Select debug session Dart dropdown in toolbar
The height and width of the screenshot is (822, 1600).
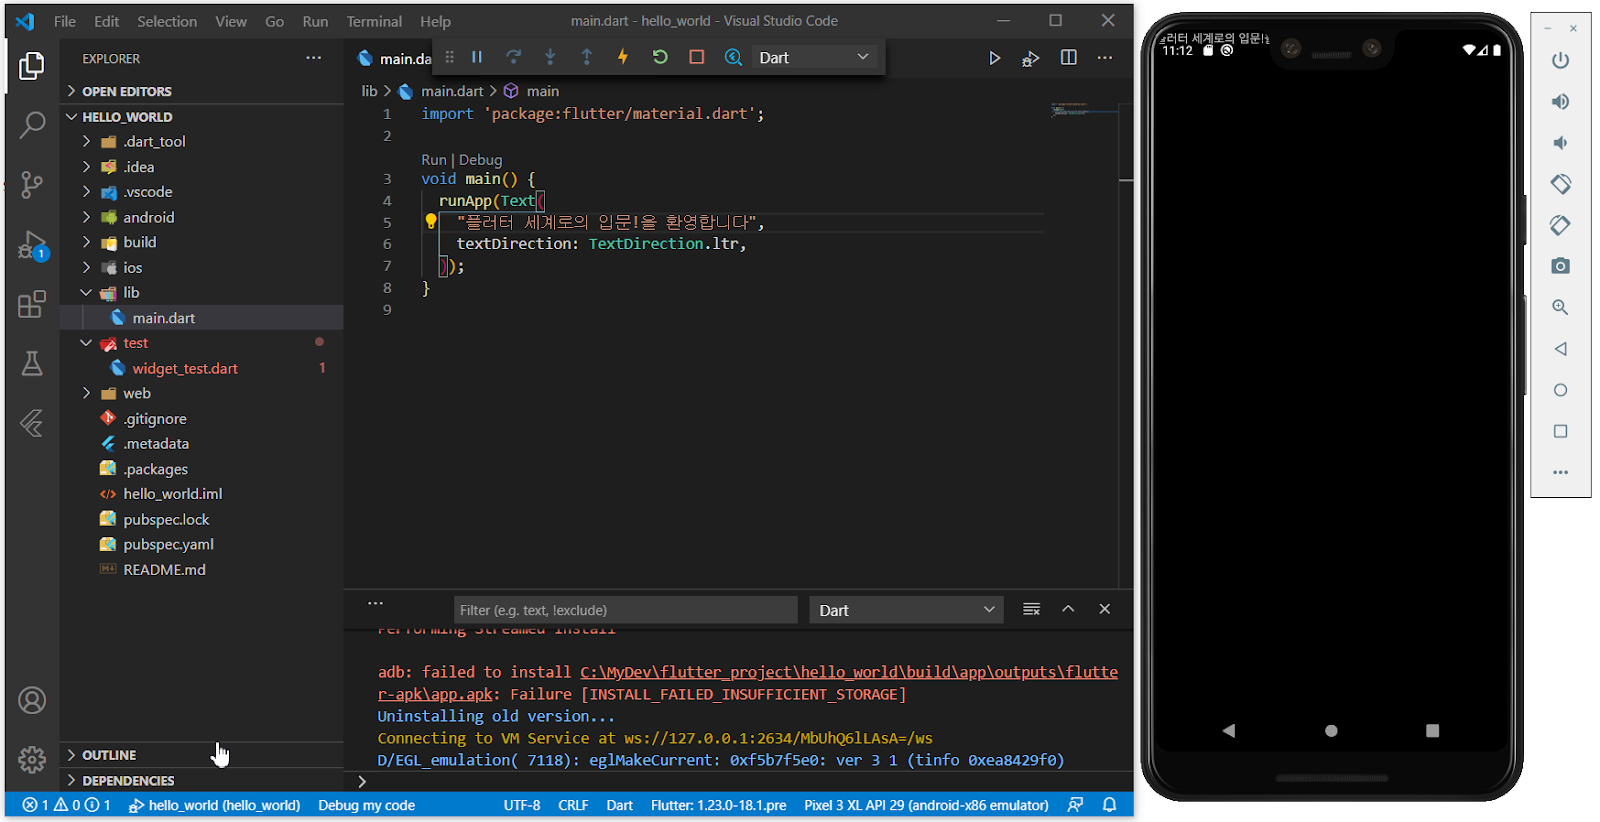[814, 57]
